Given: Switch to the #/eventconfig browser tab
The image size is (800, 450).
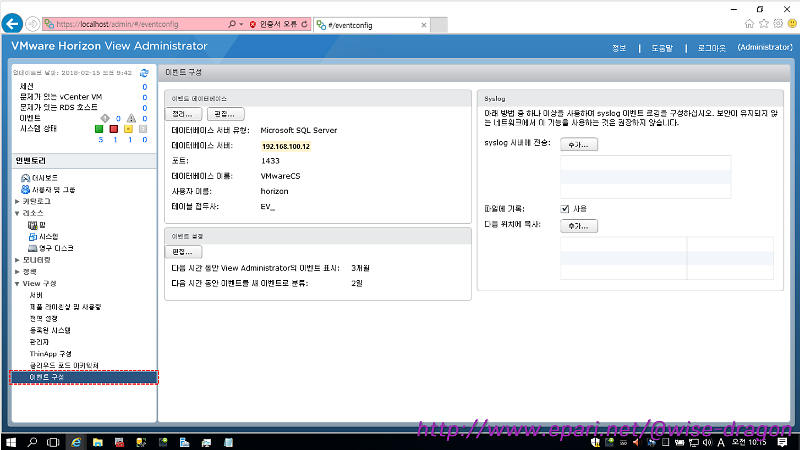Looking at the screenshot, I should (x=371, y=24).
